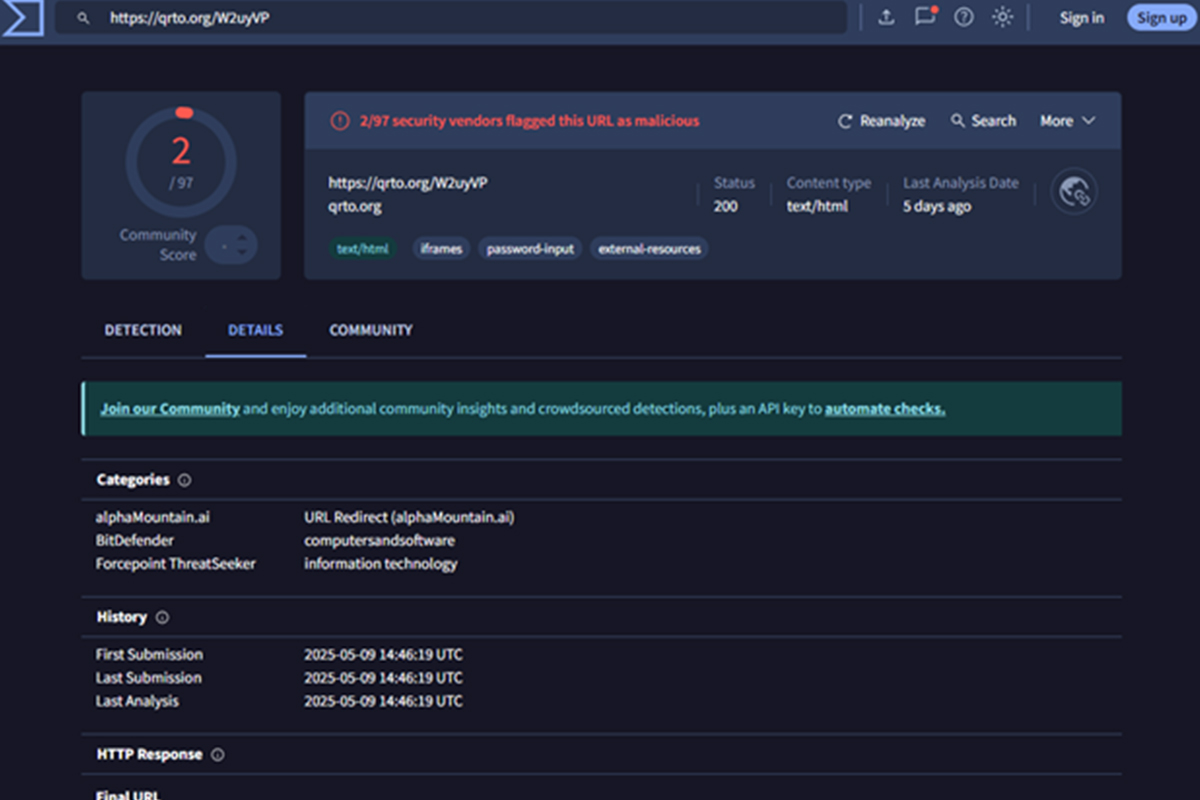Follow the automate checks link

pyautogui.click(x=885, y=409)
